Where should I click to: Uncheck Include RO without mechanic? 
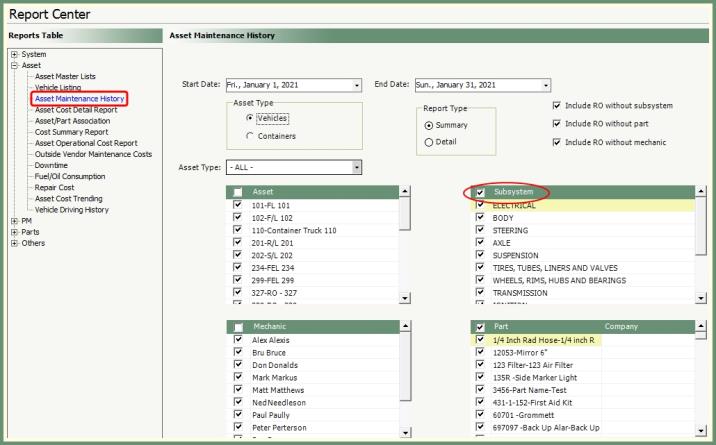point(557,142)
